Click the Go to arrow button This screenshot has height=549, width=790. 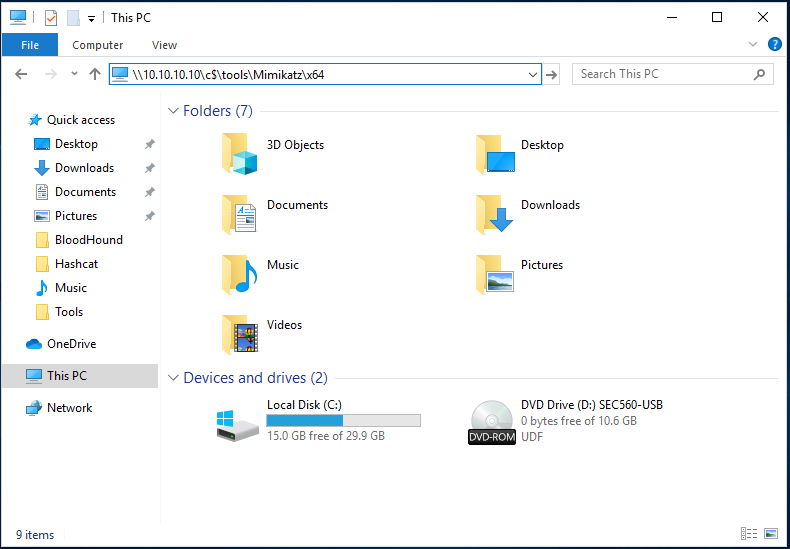click(x=552, y=75)
